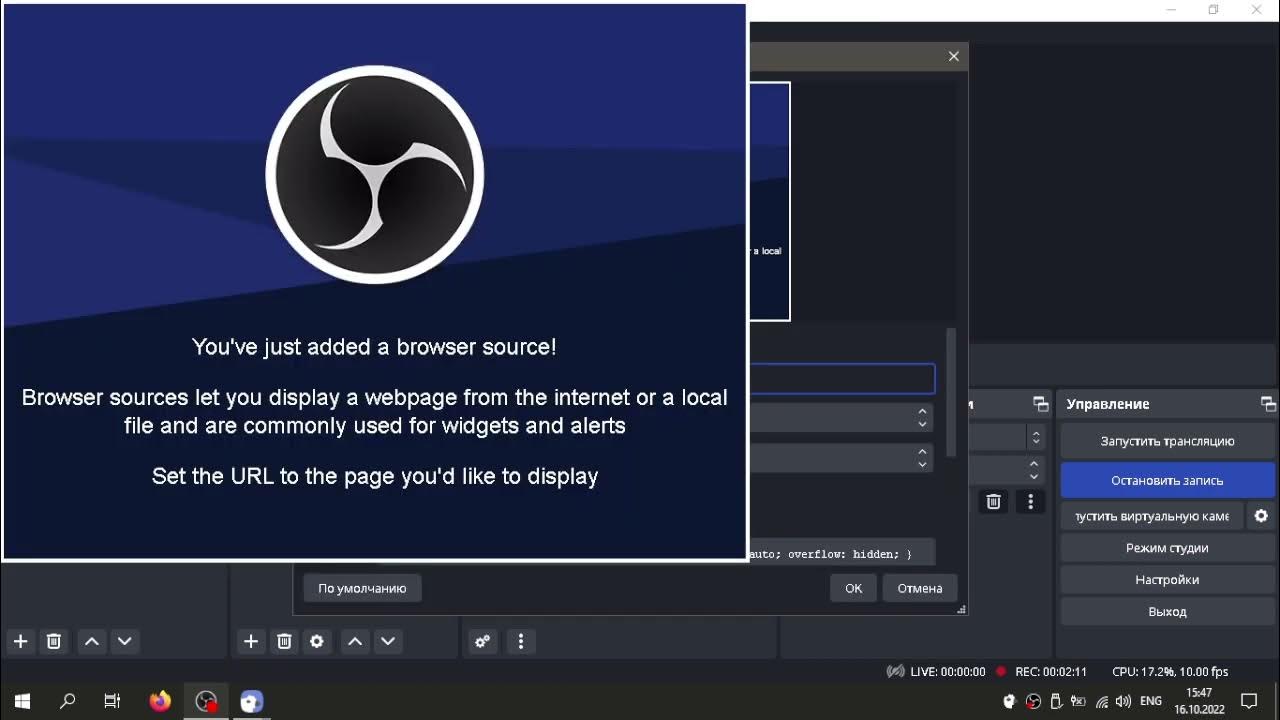Open source properties via the Sources gear icon
The image size is (1280, 720).
pyautogui.click(x=317, y=641)
